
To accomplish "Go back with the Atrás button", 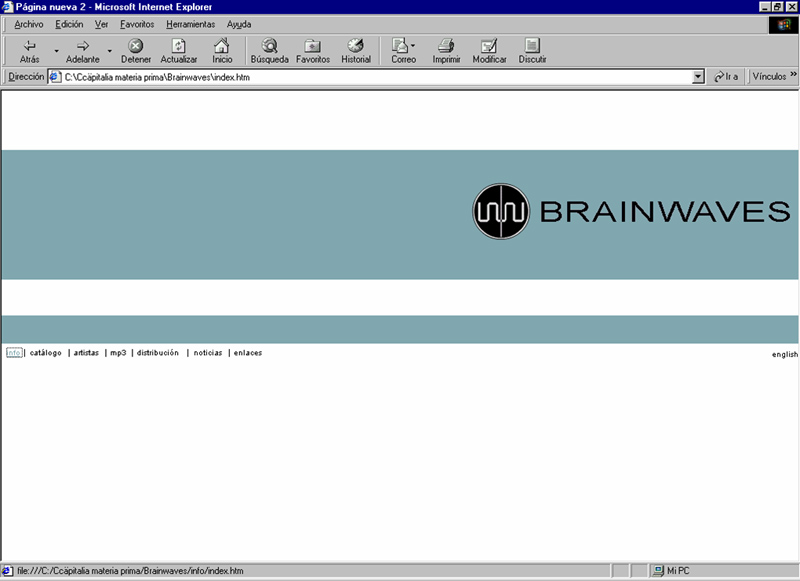I will point(30,52).
